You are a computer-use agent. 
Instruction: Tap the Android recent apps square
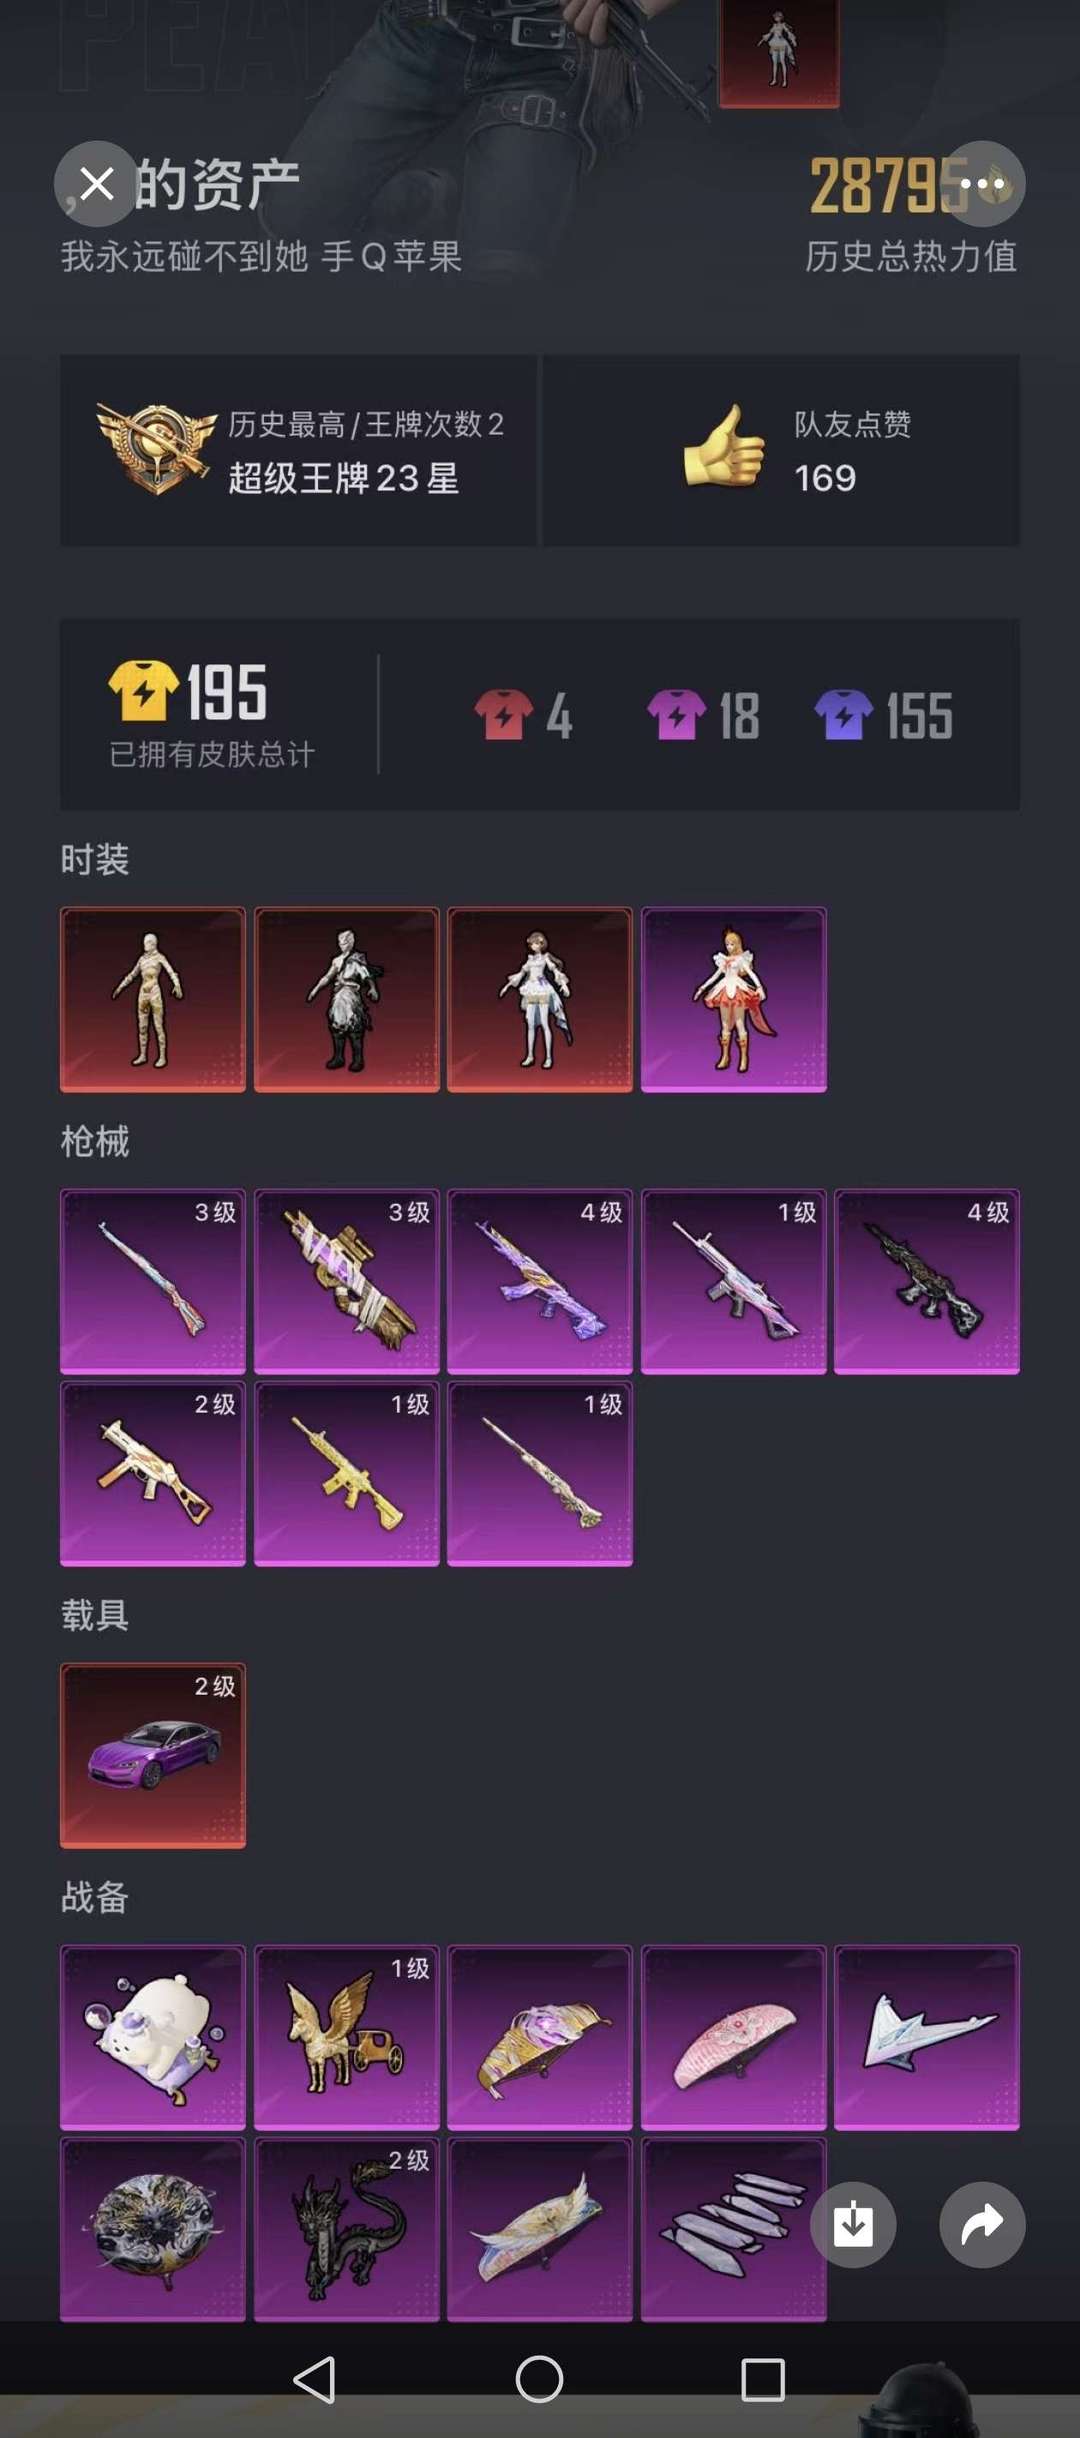tap(762, 2379)
